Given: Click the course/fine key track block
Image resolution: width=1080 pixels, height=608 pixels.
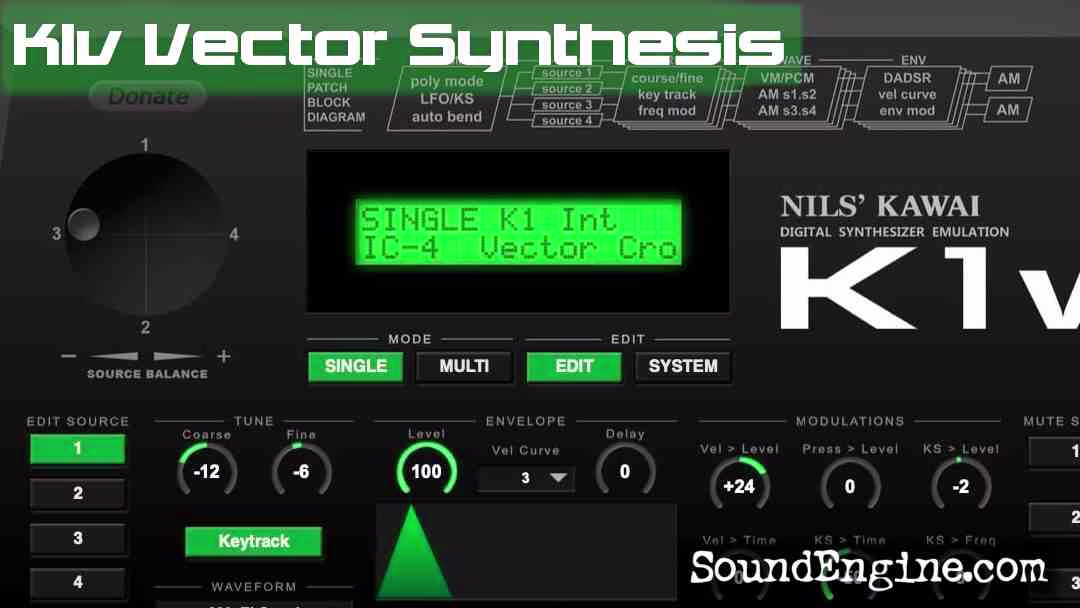Looking at the screenshot, I should [x=666, y=94].
